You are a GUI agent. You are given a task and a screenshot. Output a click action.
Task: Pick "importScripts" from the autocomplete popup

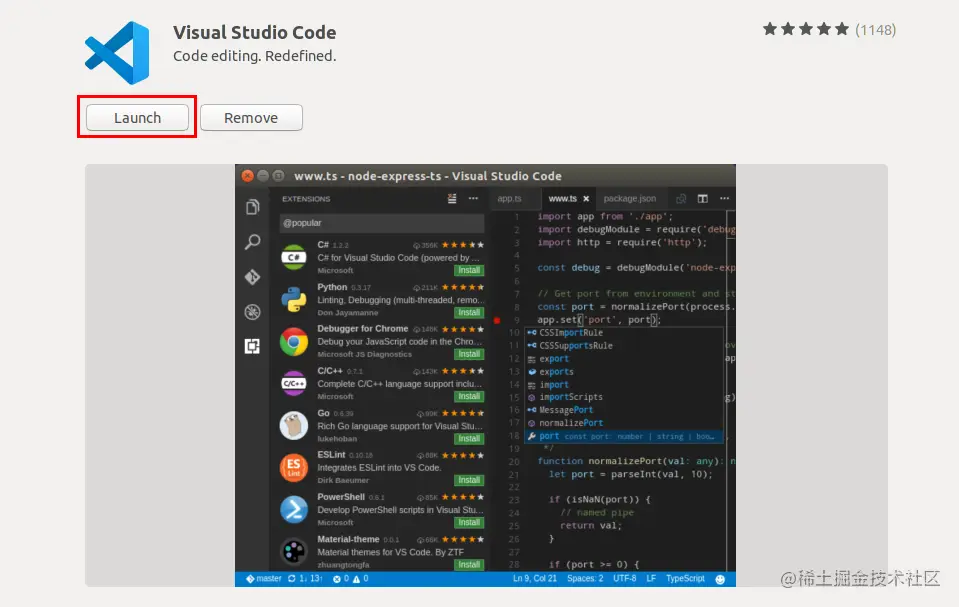(624, 397)
